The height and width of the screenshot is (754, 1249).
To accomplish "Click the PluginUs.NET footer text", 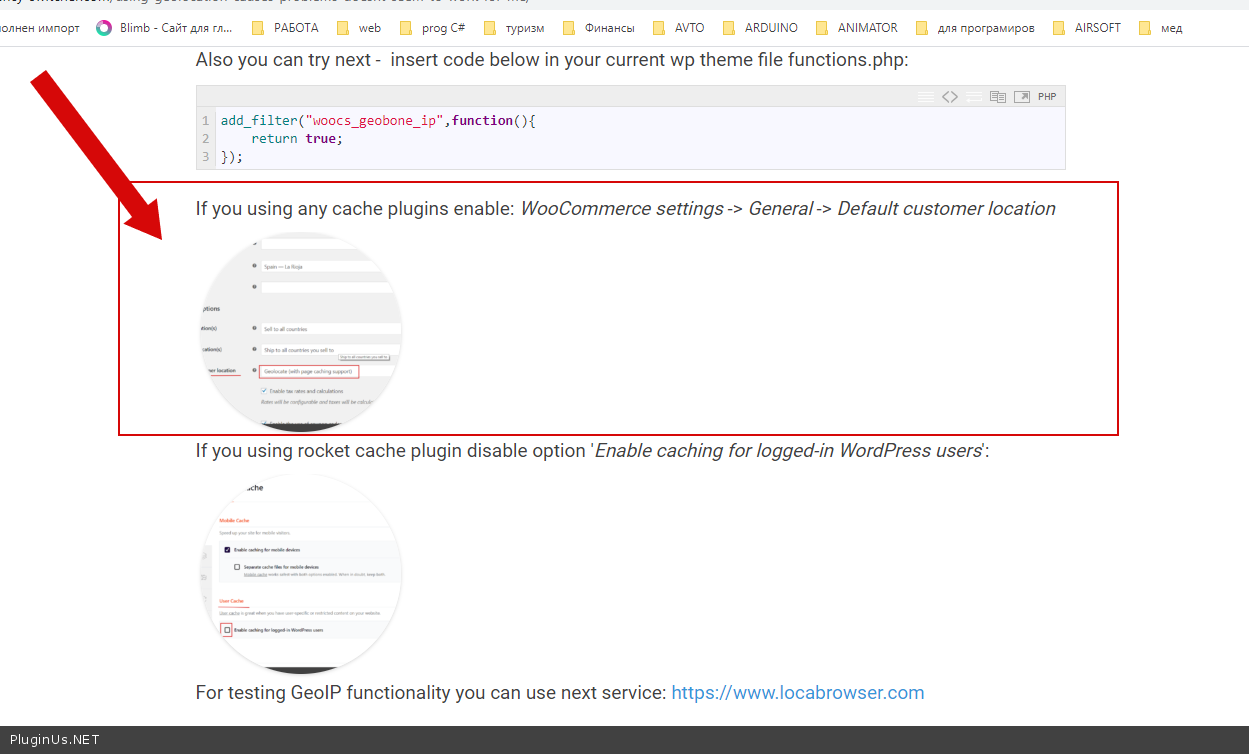I will [55, 740].
